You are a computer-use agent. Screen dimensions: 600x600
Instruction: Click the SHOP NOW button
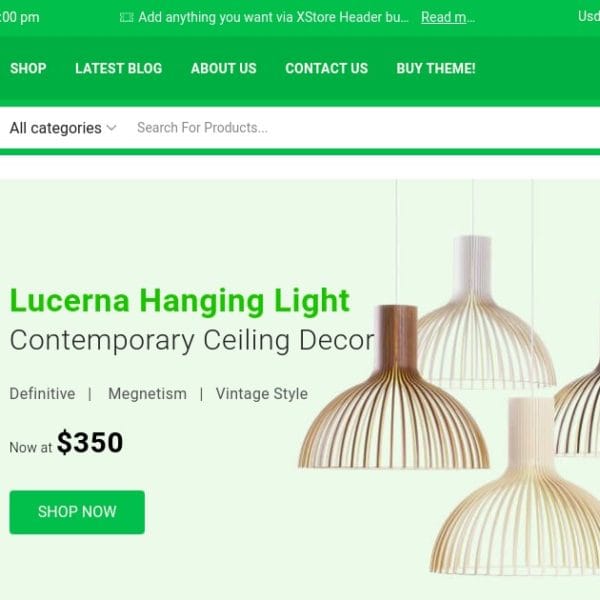[x=77, y=512]
